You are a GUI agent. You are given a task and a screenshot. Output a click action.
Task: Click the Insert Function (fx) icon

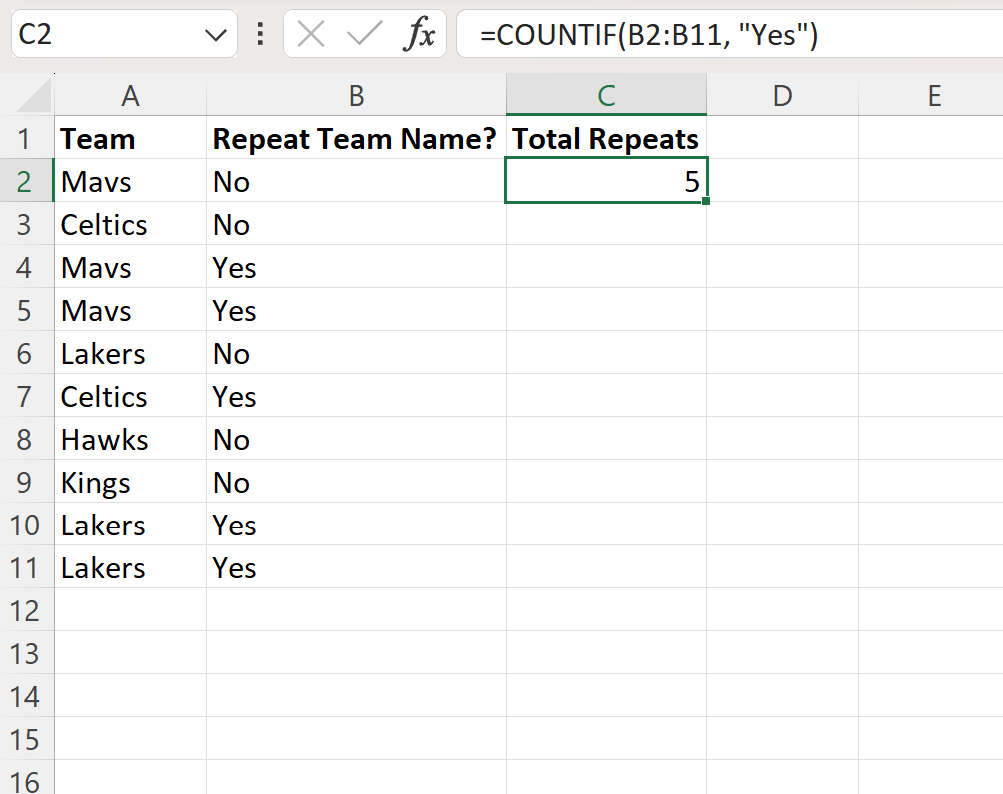pos(422,34)
